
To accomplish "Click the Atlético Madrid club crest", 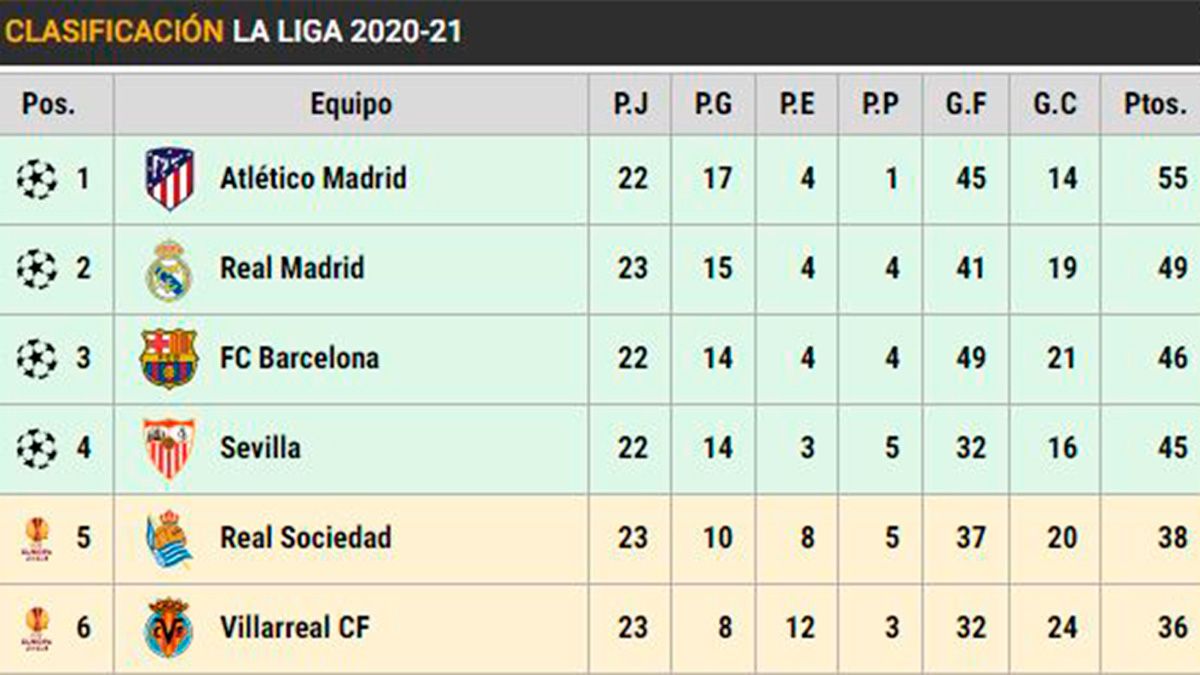I will [169, 179].
